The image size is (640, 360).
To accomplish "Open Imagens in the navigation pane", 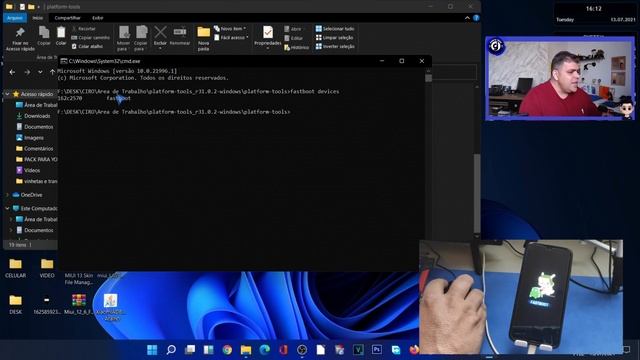I will coord(30,138).
